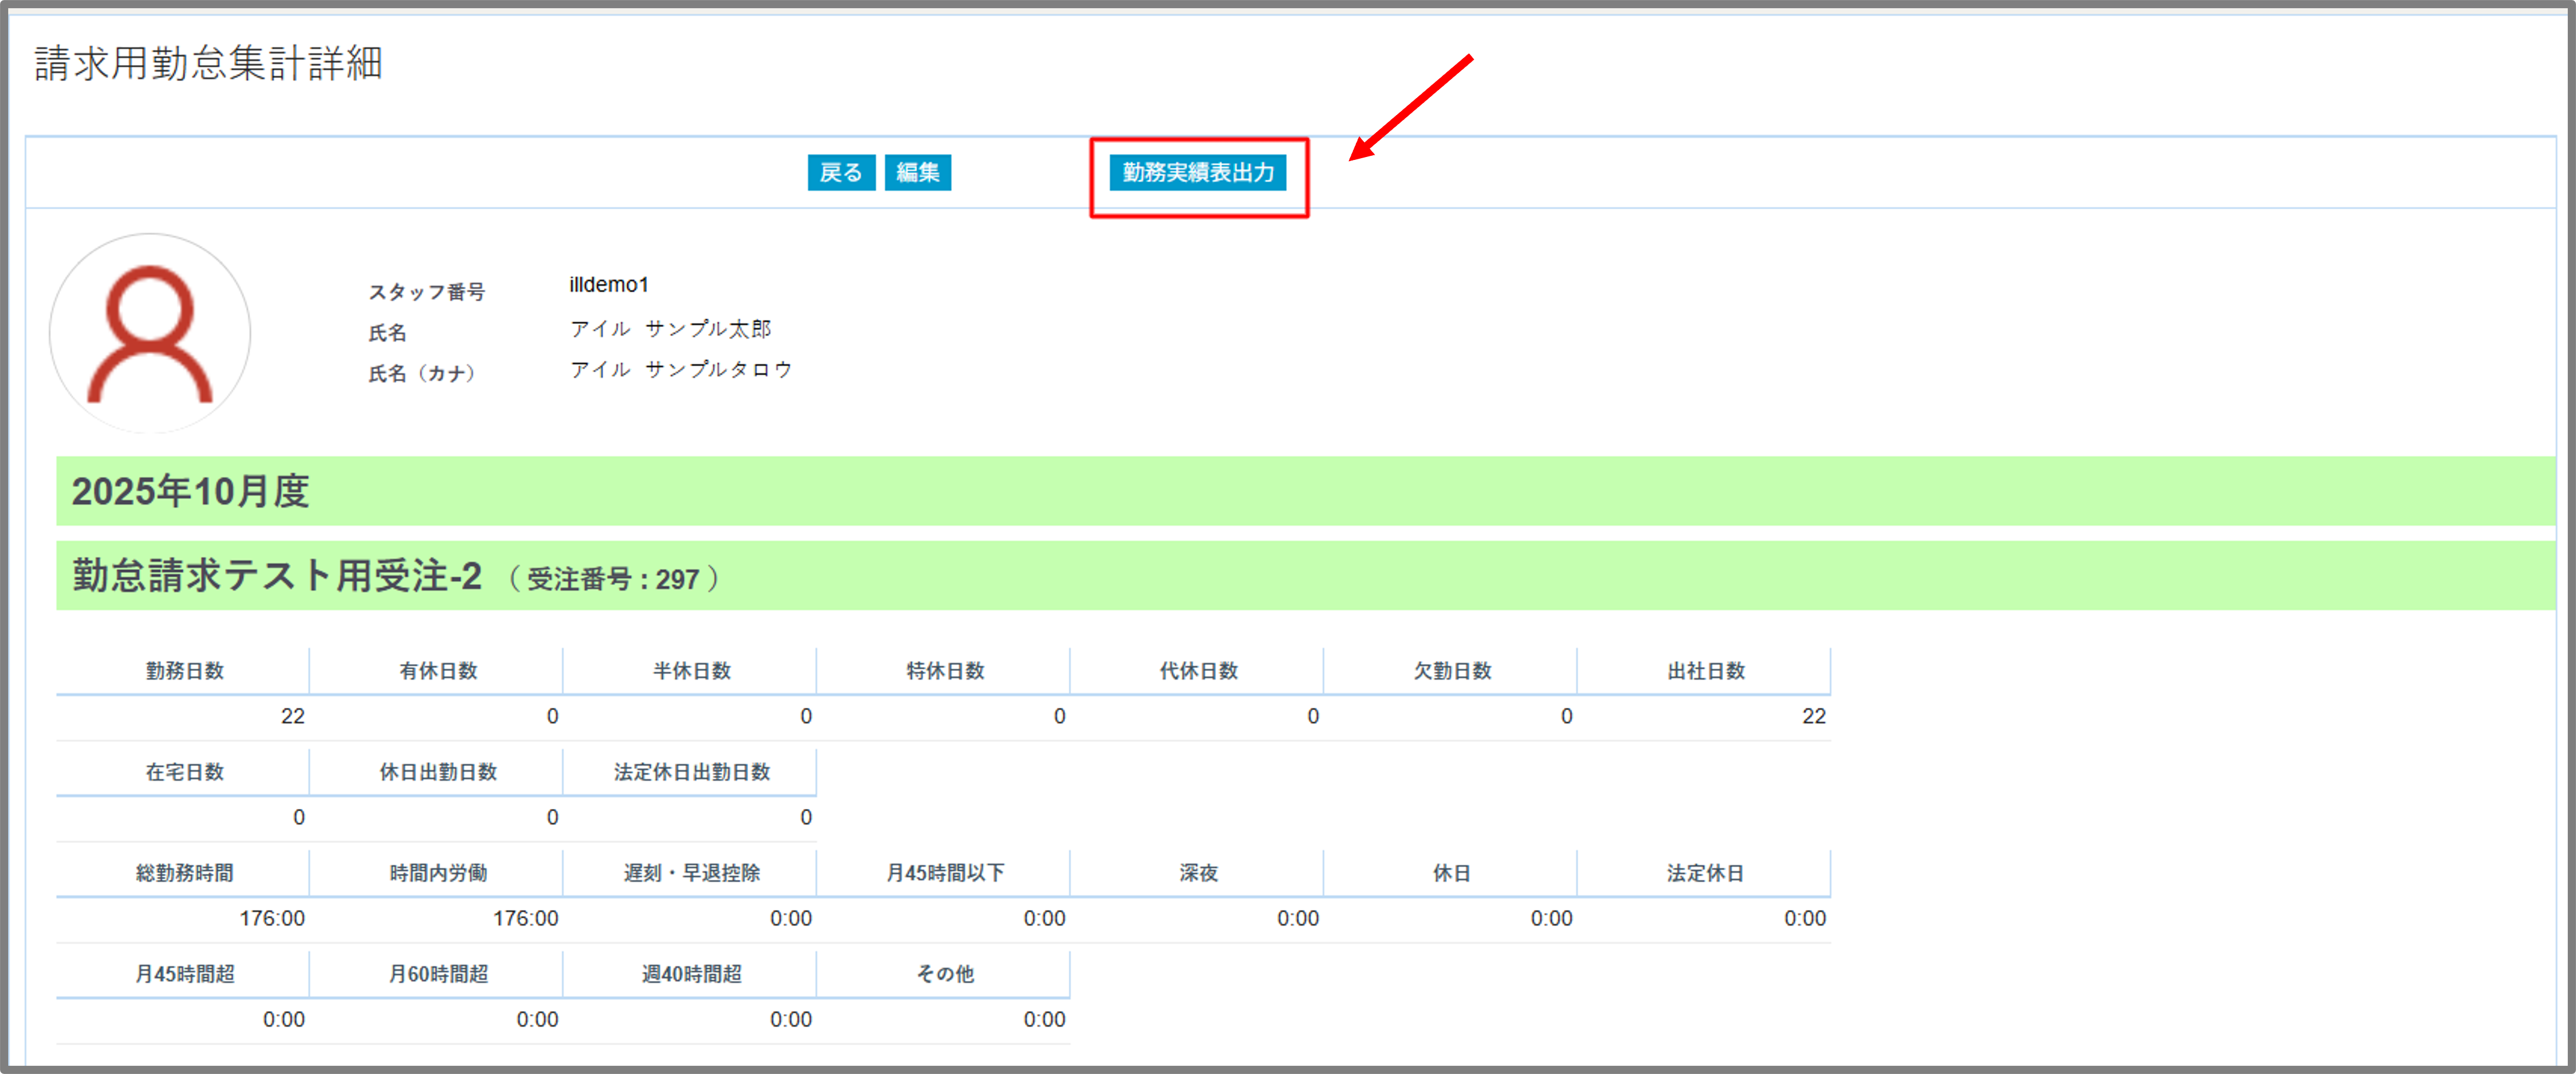Click the 有休日数 column header
Image resolution: width=2576 pixels, height=1074 pixels.
point(438,671)
